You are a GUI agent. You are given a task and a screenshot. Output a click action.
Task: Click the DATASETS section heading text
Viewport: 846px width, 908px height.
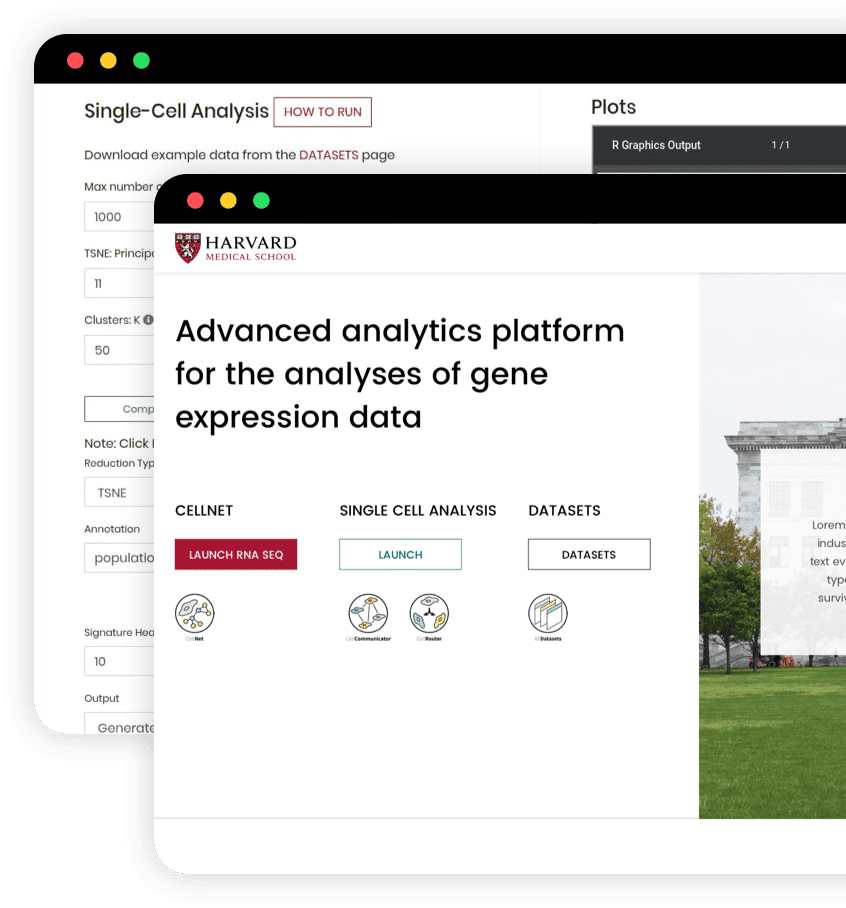click(565, 511)
